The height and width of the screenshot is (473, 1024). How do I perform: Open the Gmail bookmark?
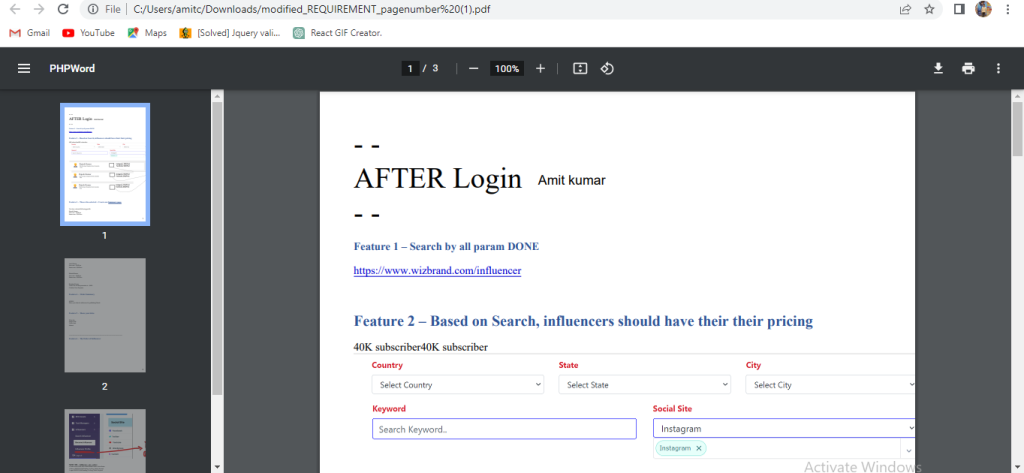coord(29,32)
